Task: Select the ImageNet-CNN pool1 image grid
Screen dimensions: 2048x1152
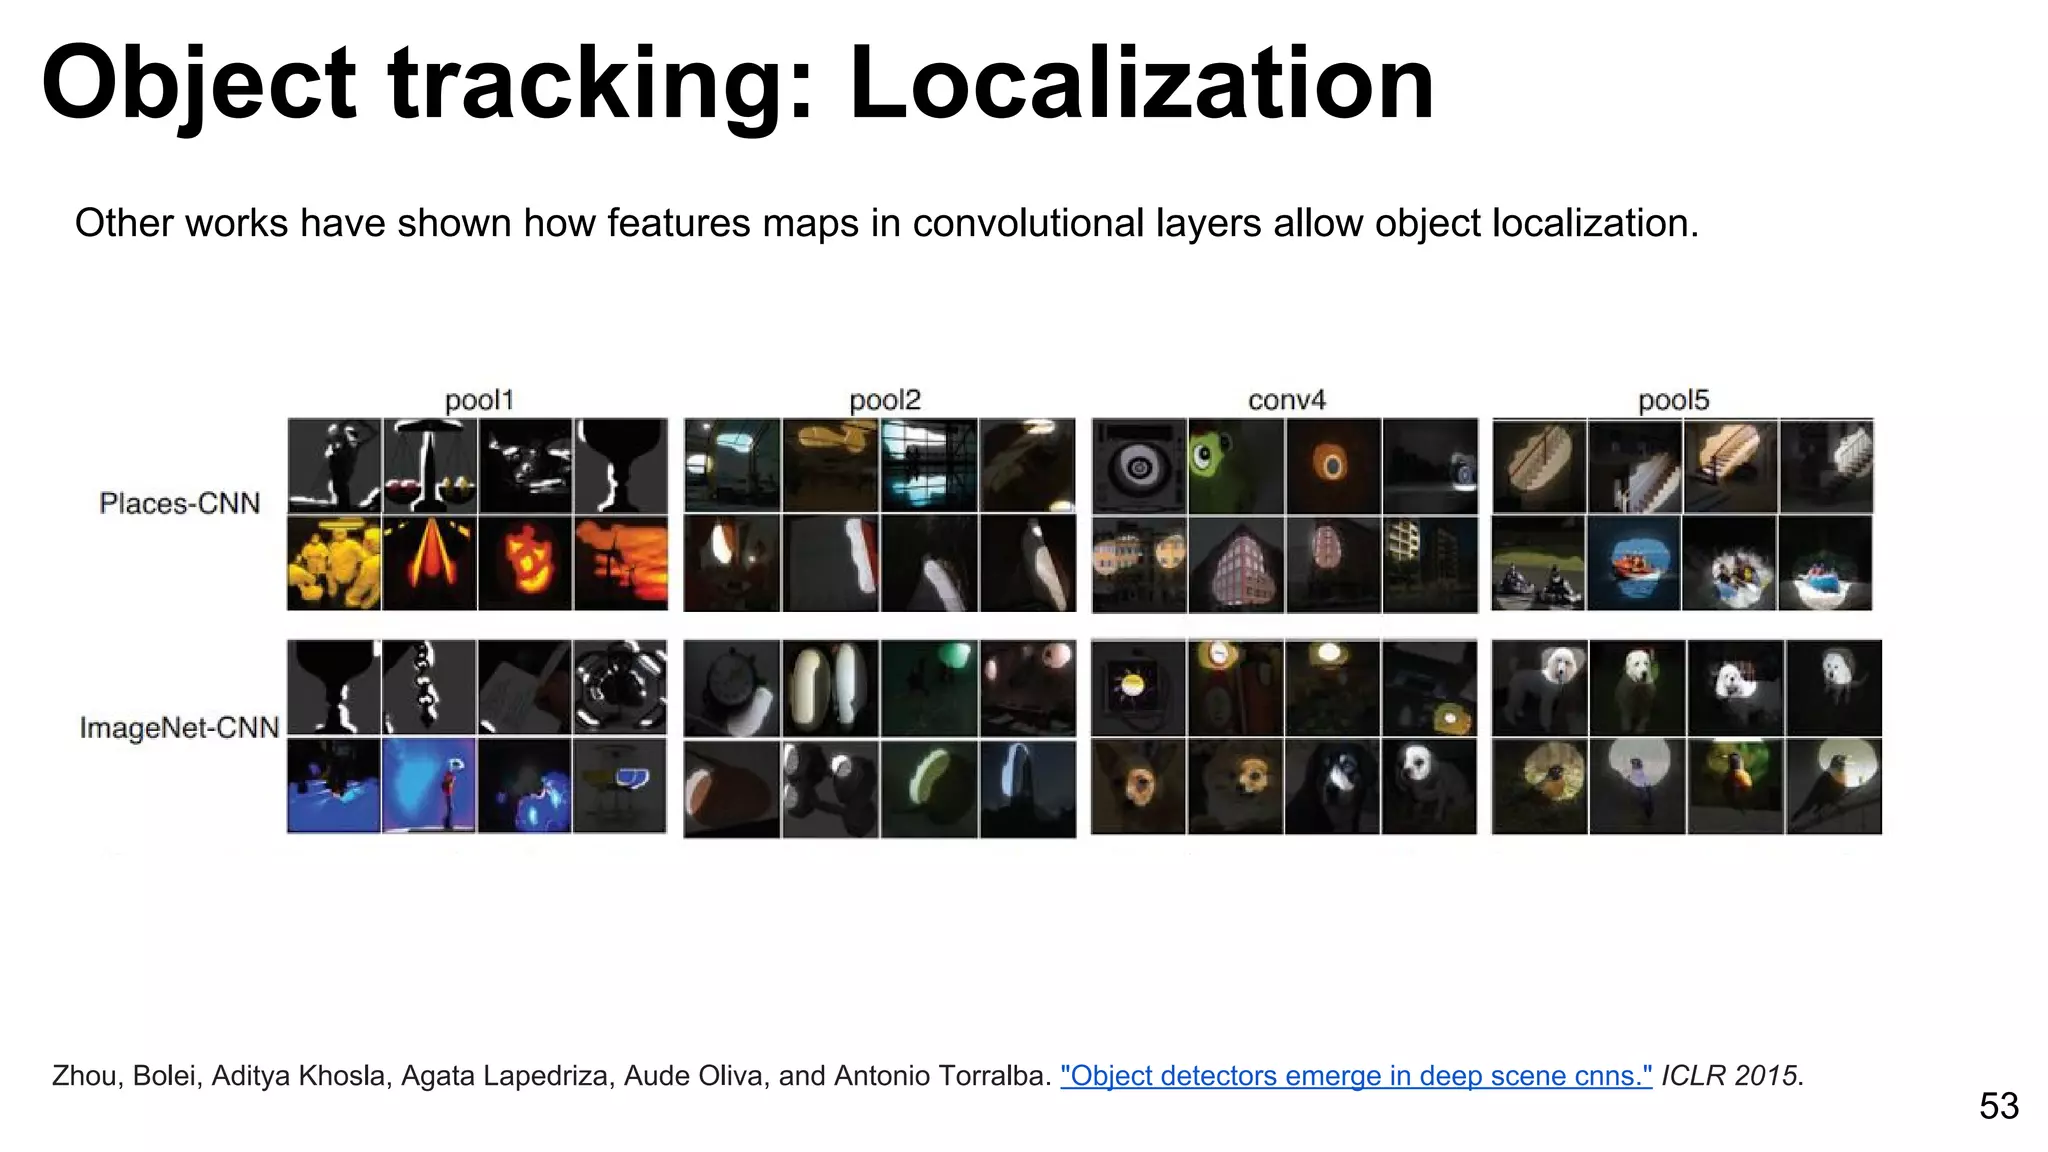Action: point(477,737)
